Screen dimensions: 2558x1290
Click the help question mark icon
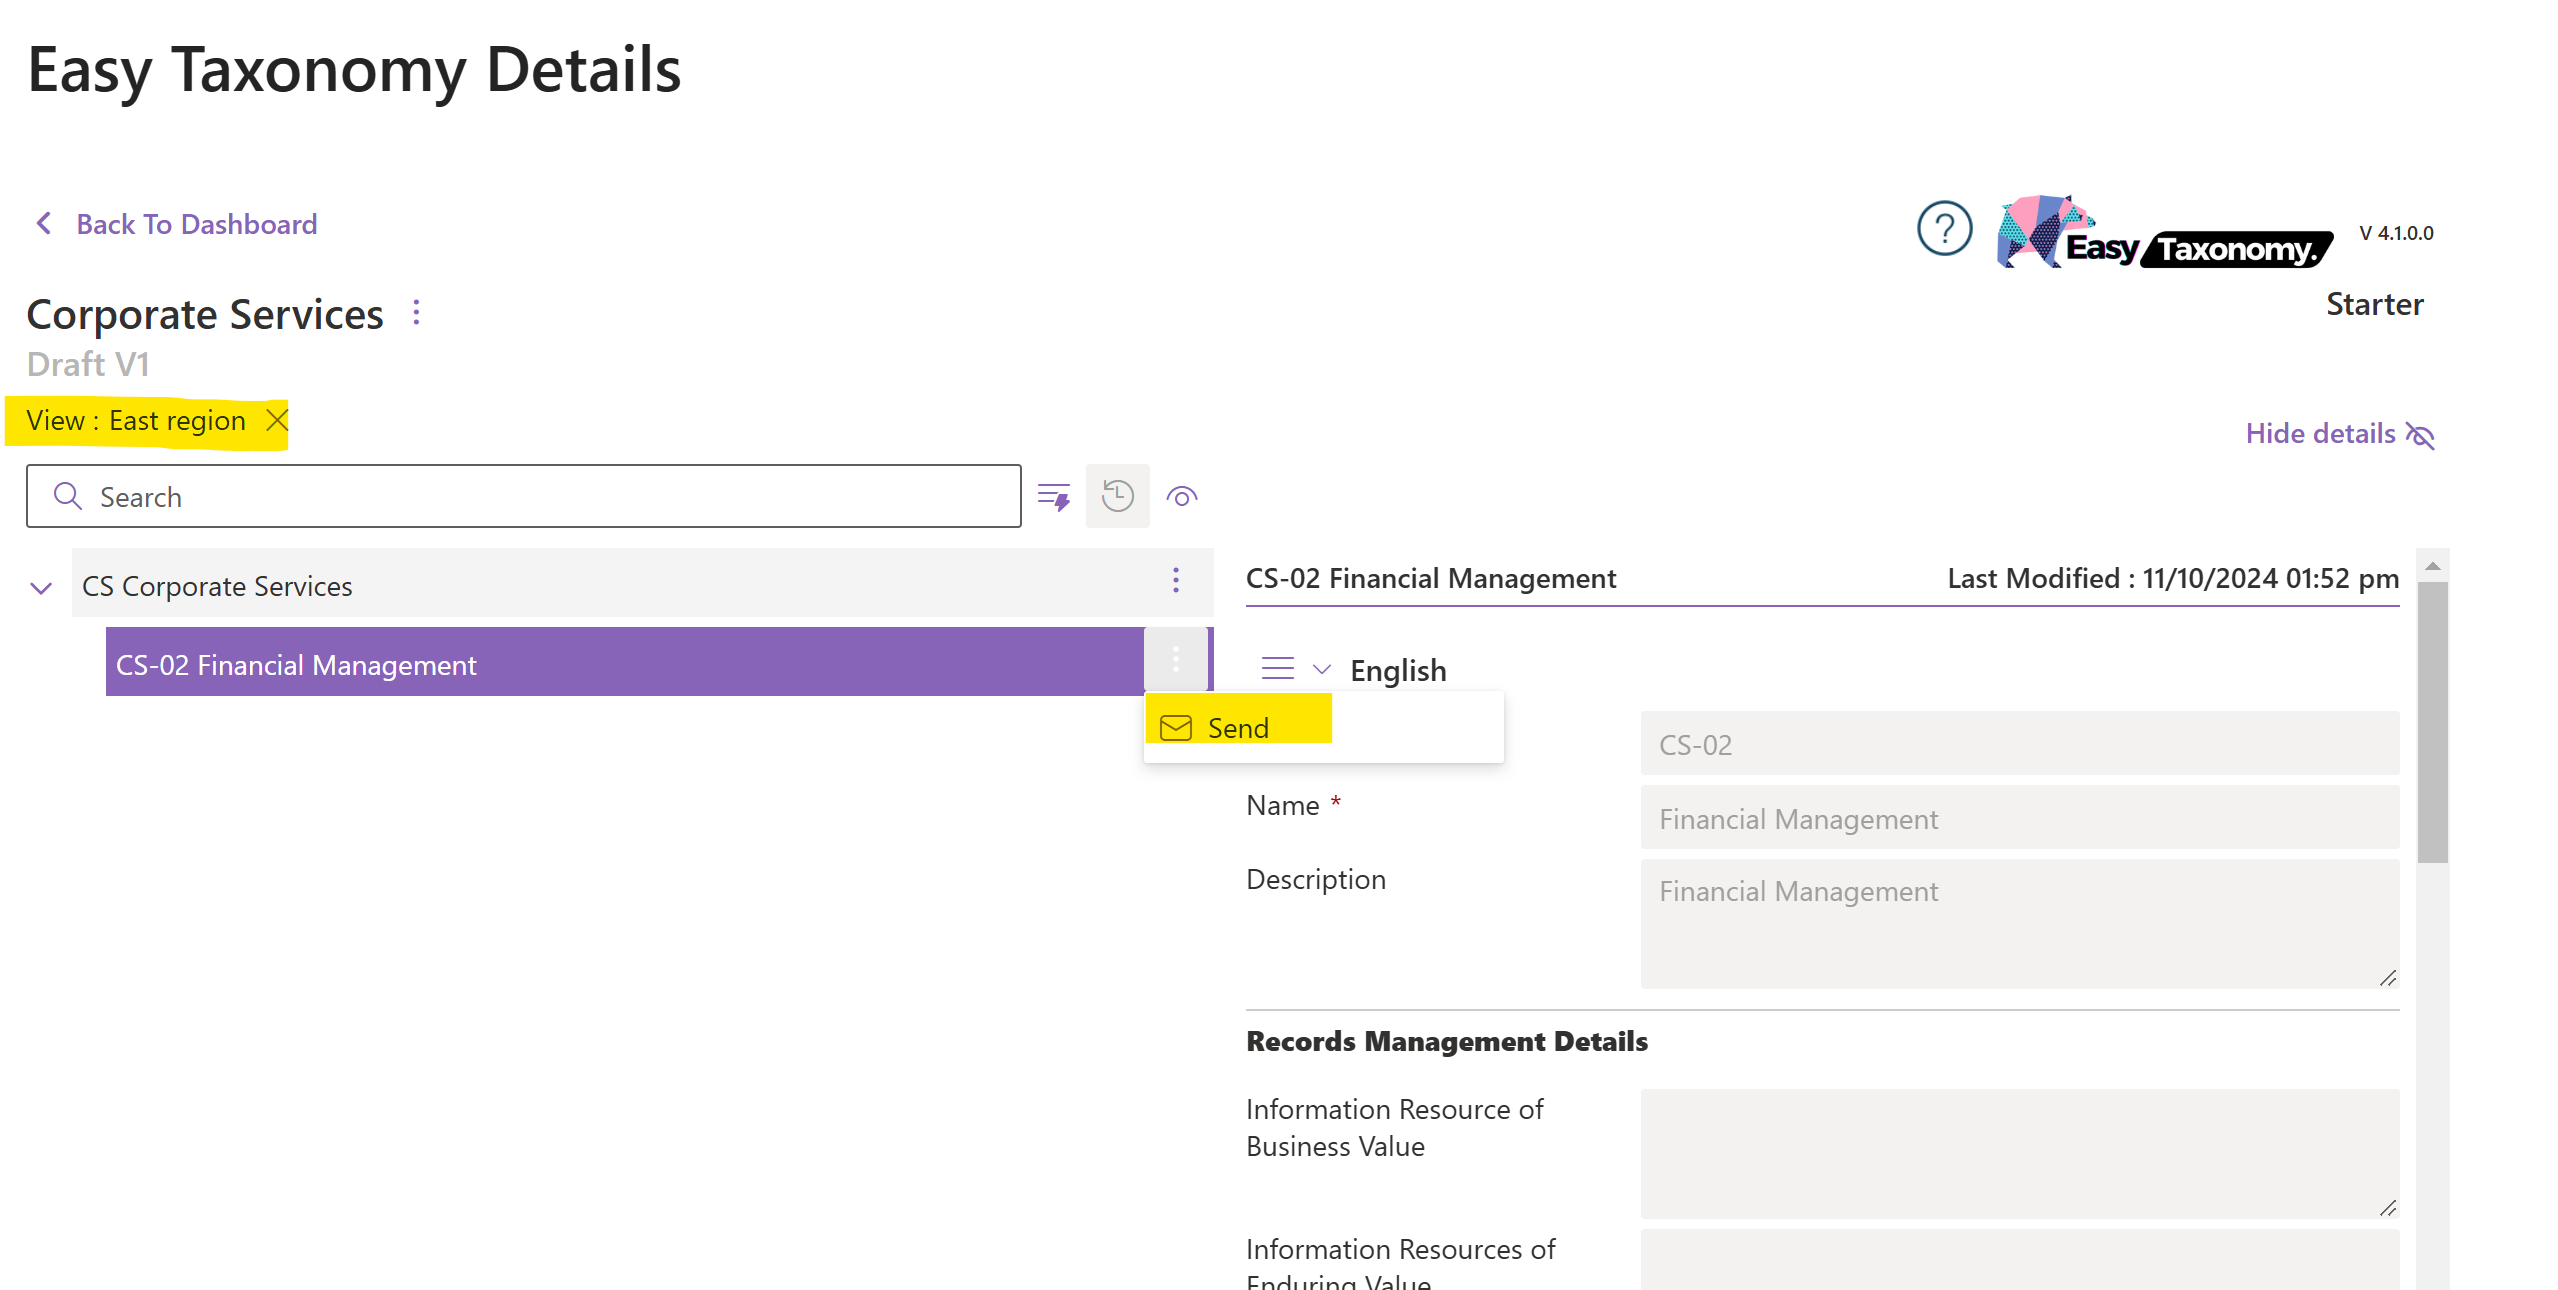(x=1943, y=229)
